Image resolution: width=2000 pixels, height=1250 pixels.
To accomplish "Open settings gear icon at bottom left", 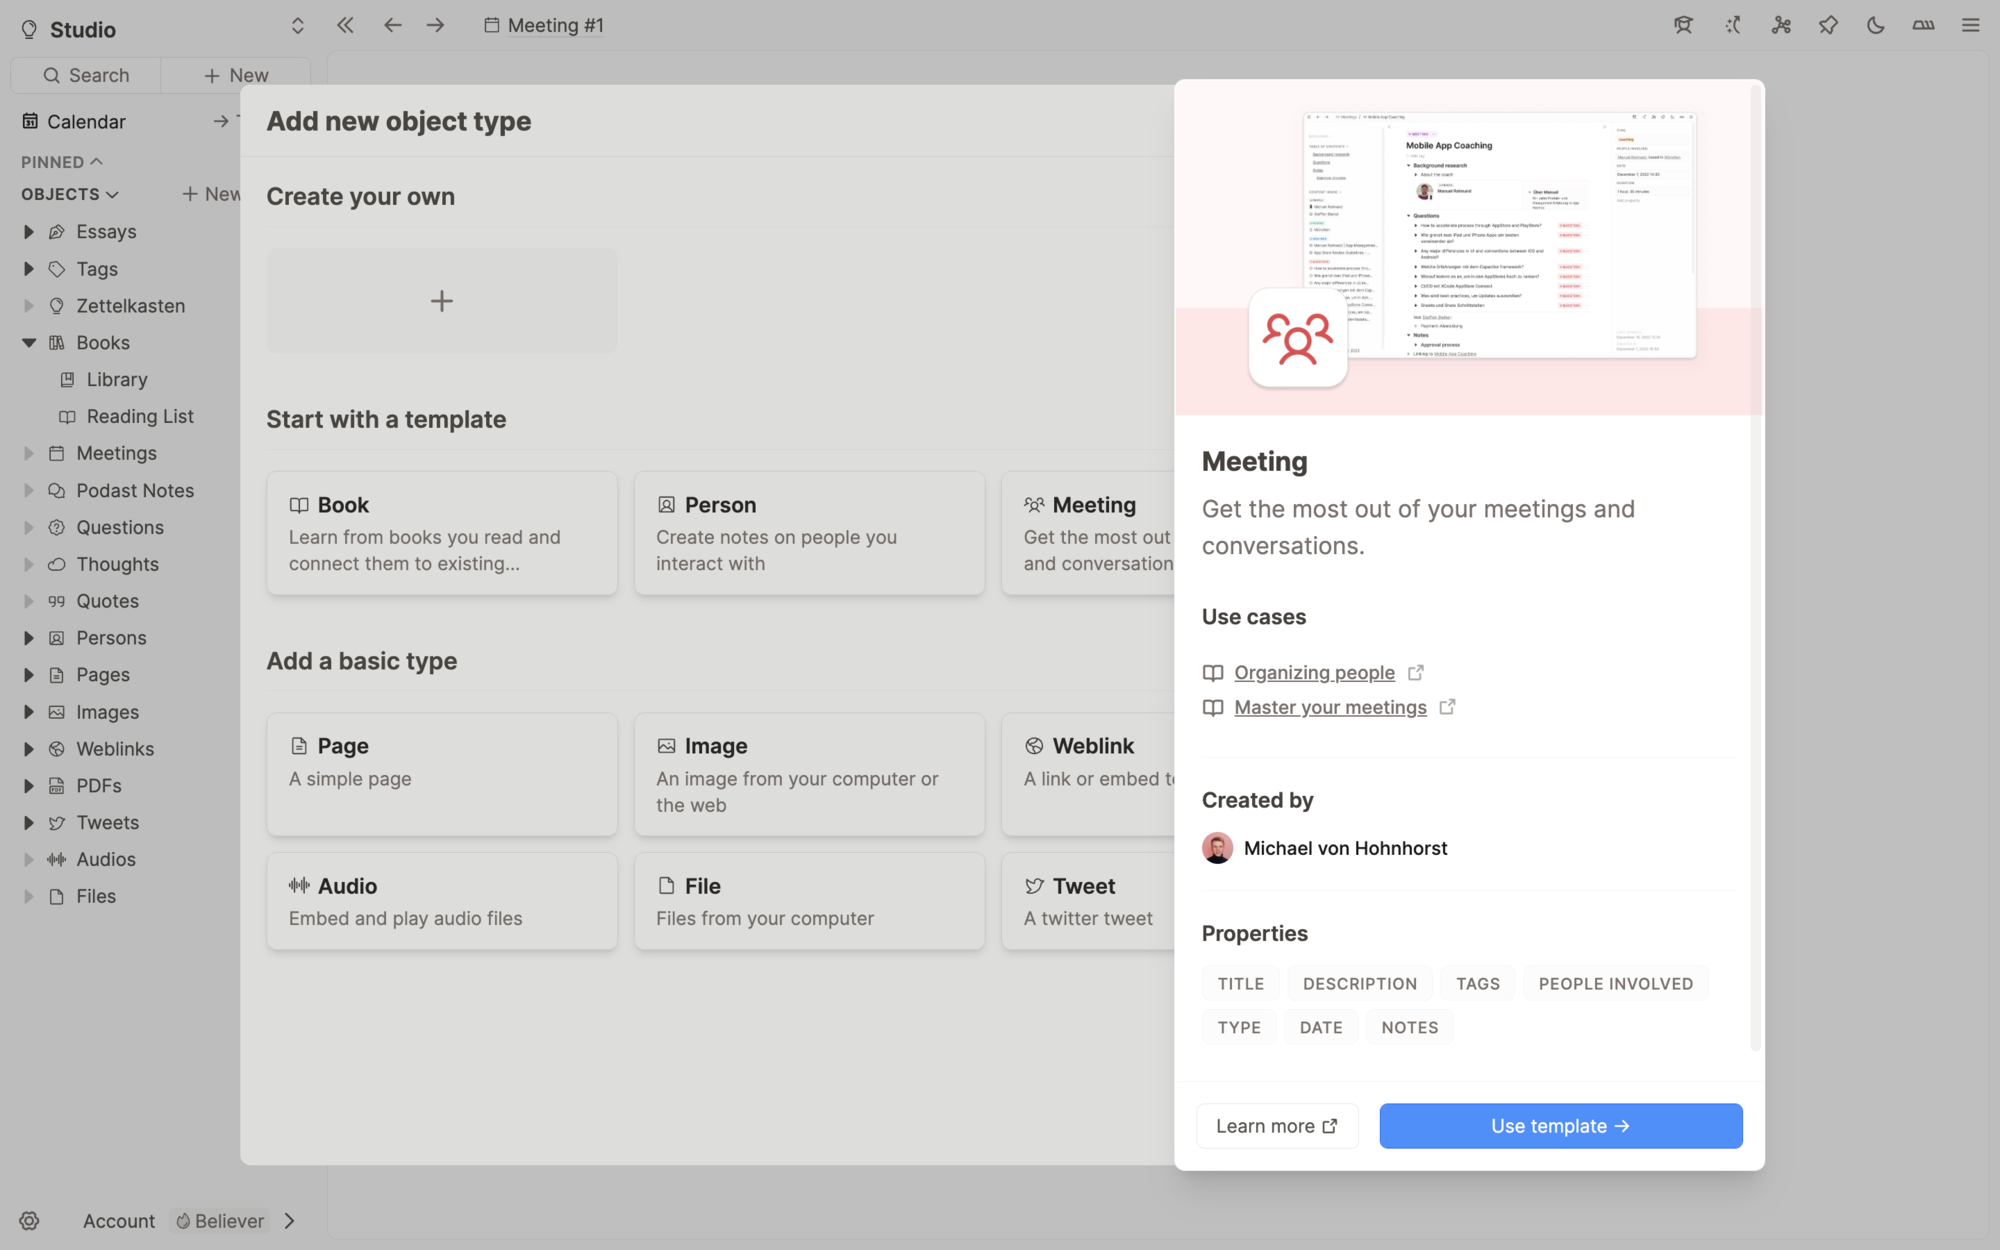I will 29,1221.
